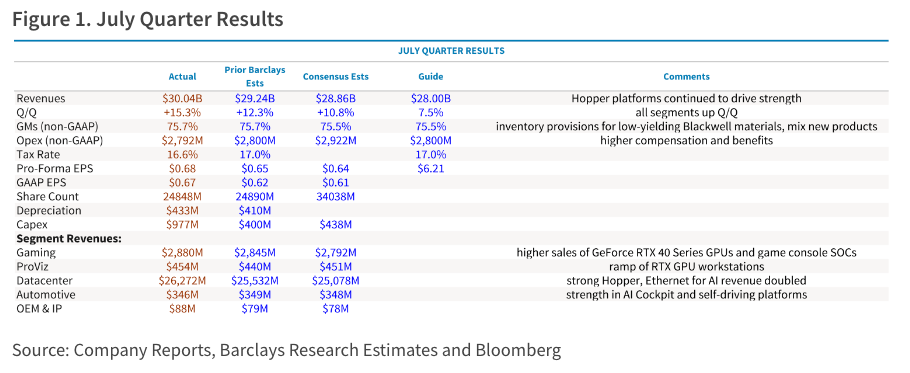Select the 'all segments up Q/Q' comment
The width and height of the screenshot is (910, 373).
pos(686,113)
